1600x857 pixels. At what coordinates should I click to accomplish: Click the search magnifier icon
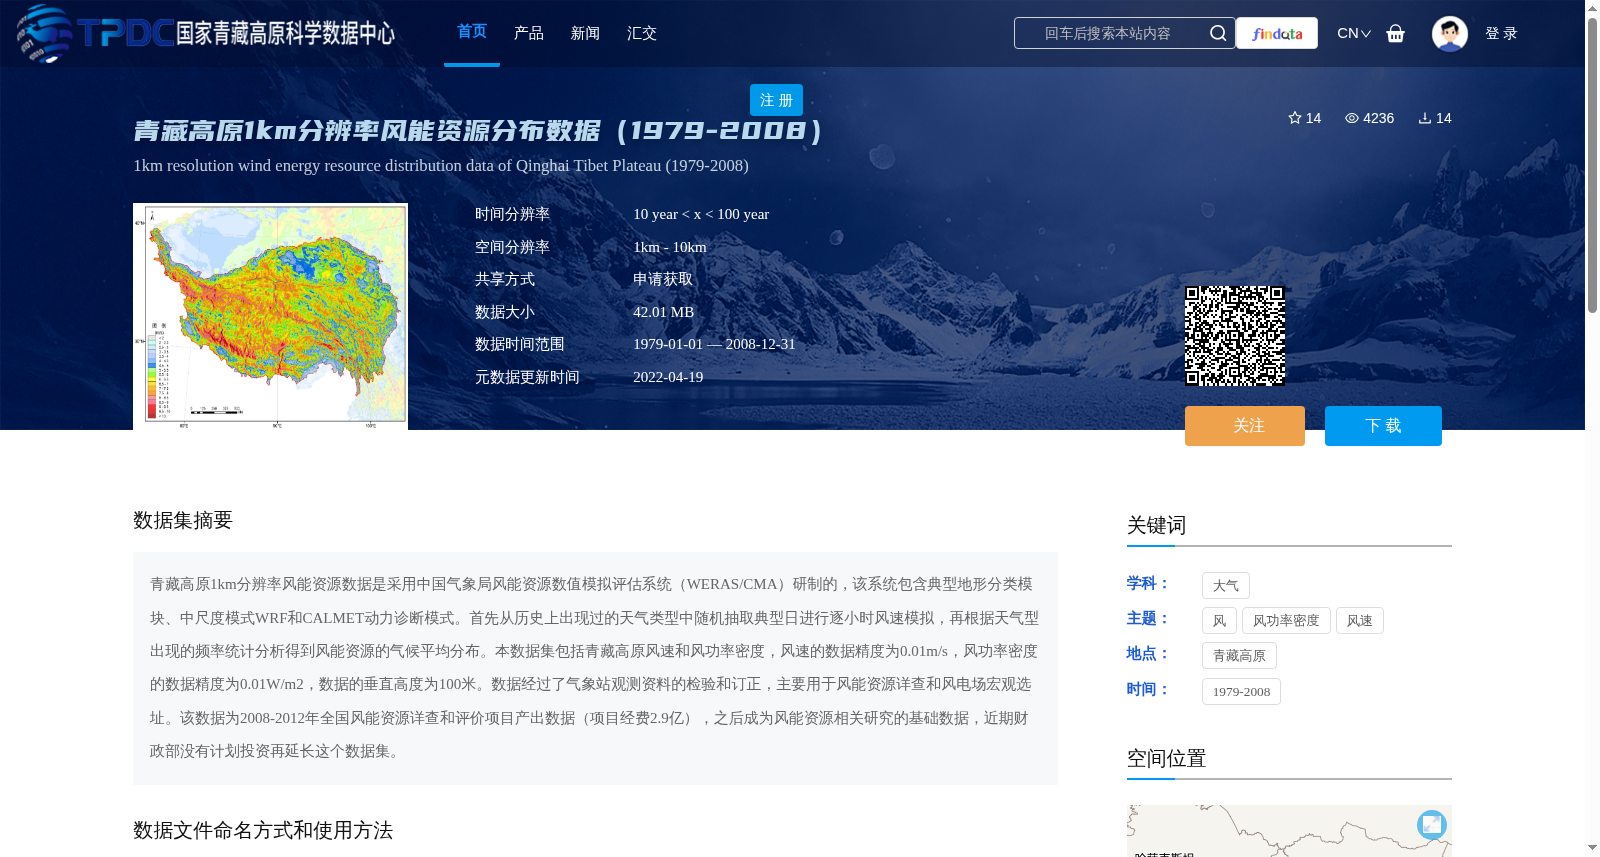pyautogui.click(x=1218, y=33)
